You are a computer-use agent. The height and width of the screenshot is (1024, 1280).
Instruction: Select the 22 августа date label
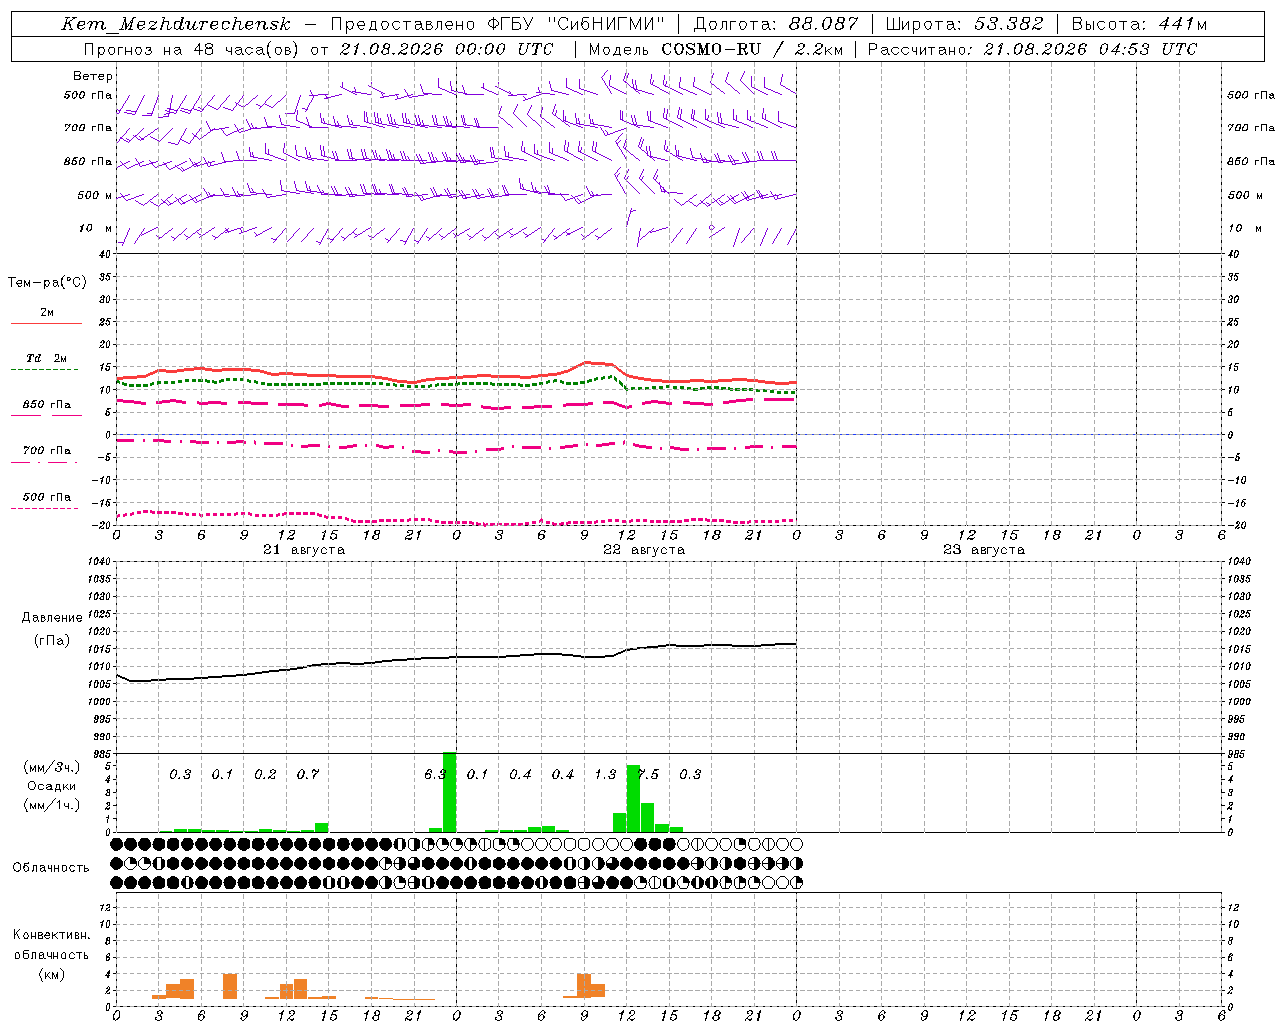(644, 550)
